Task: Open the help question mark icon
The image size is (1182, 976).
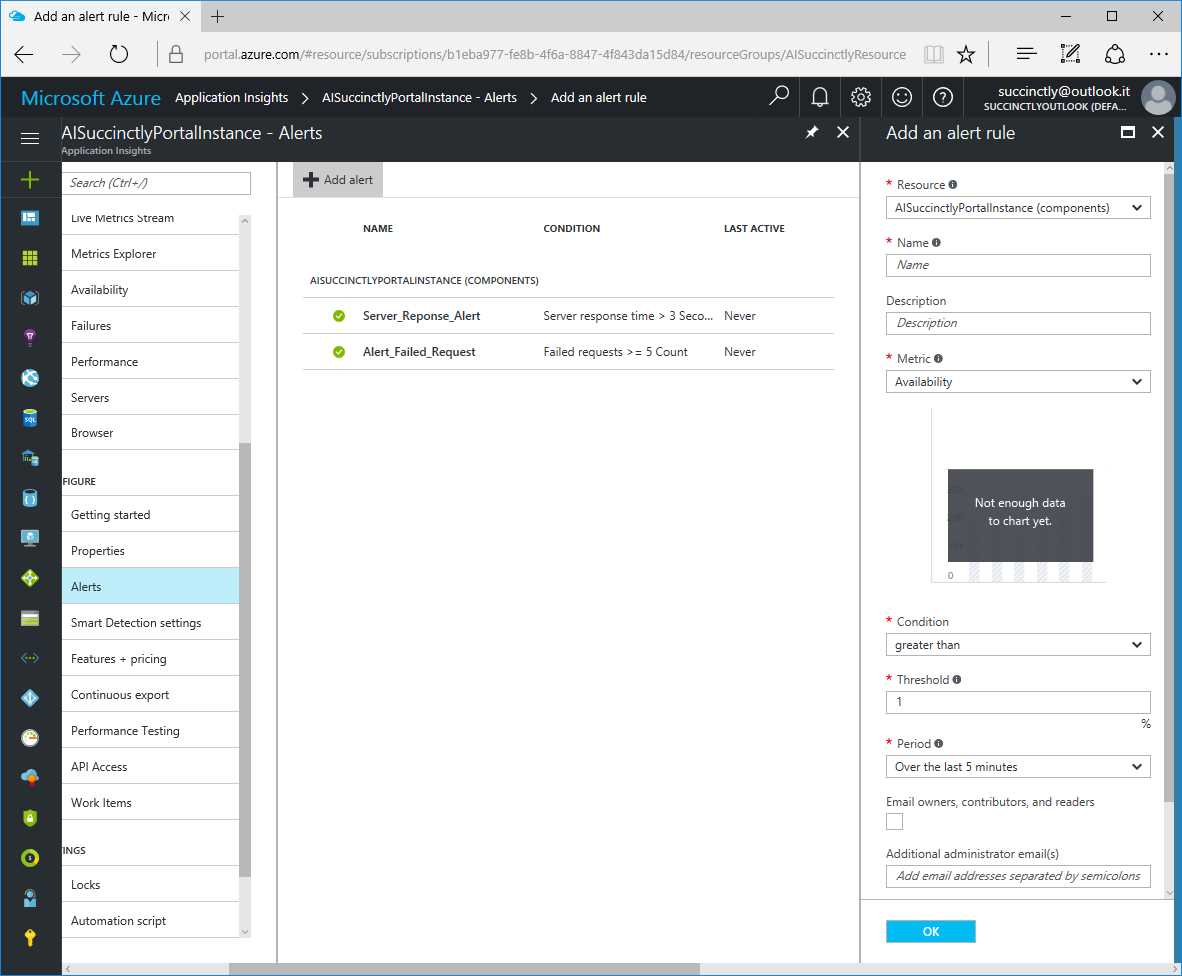Action: coord(942,96)
